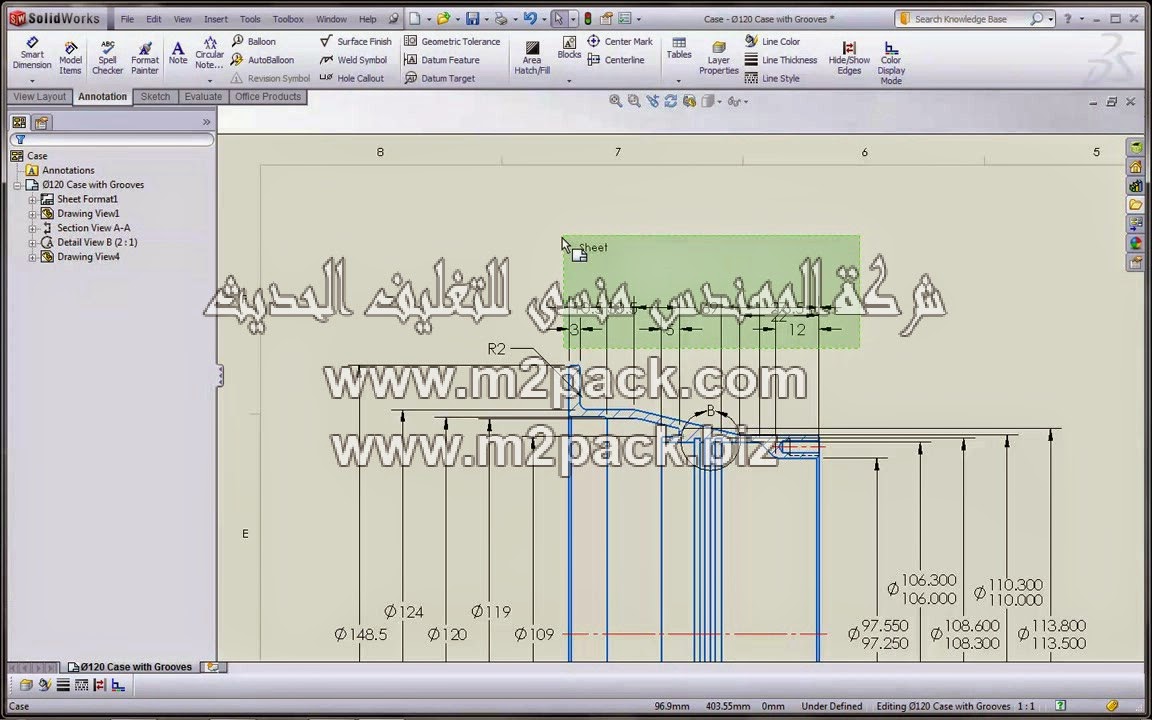1152x720 pixels.
Task: Open the Insert menu
Action: click(215, 19)
